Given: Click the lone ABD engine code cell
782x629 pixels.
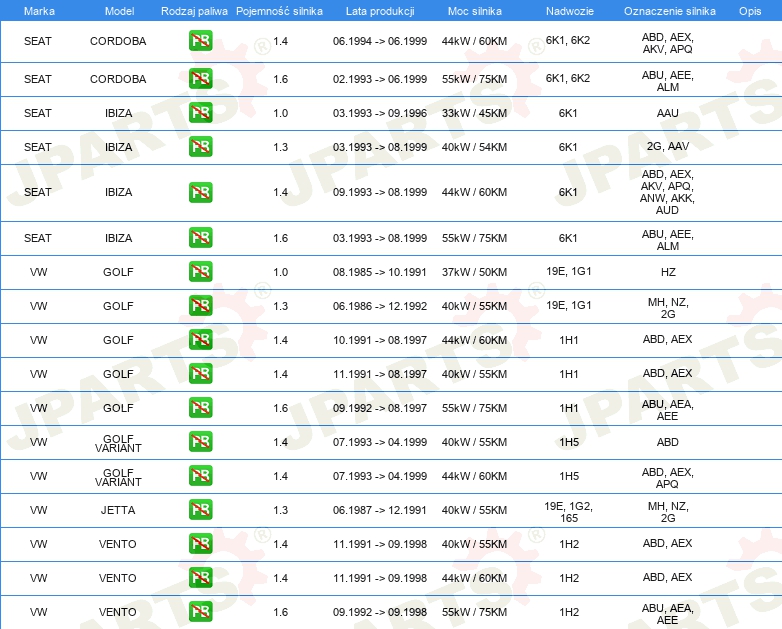Looking at the screenshot, I should [668, 442].
